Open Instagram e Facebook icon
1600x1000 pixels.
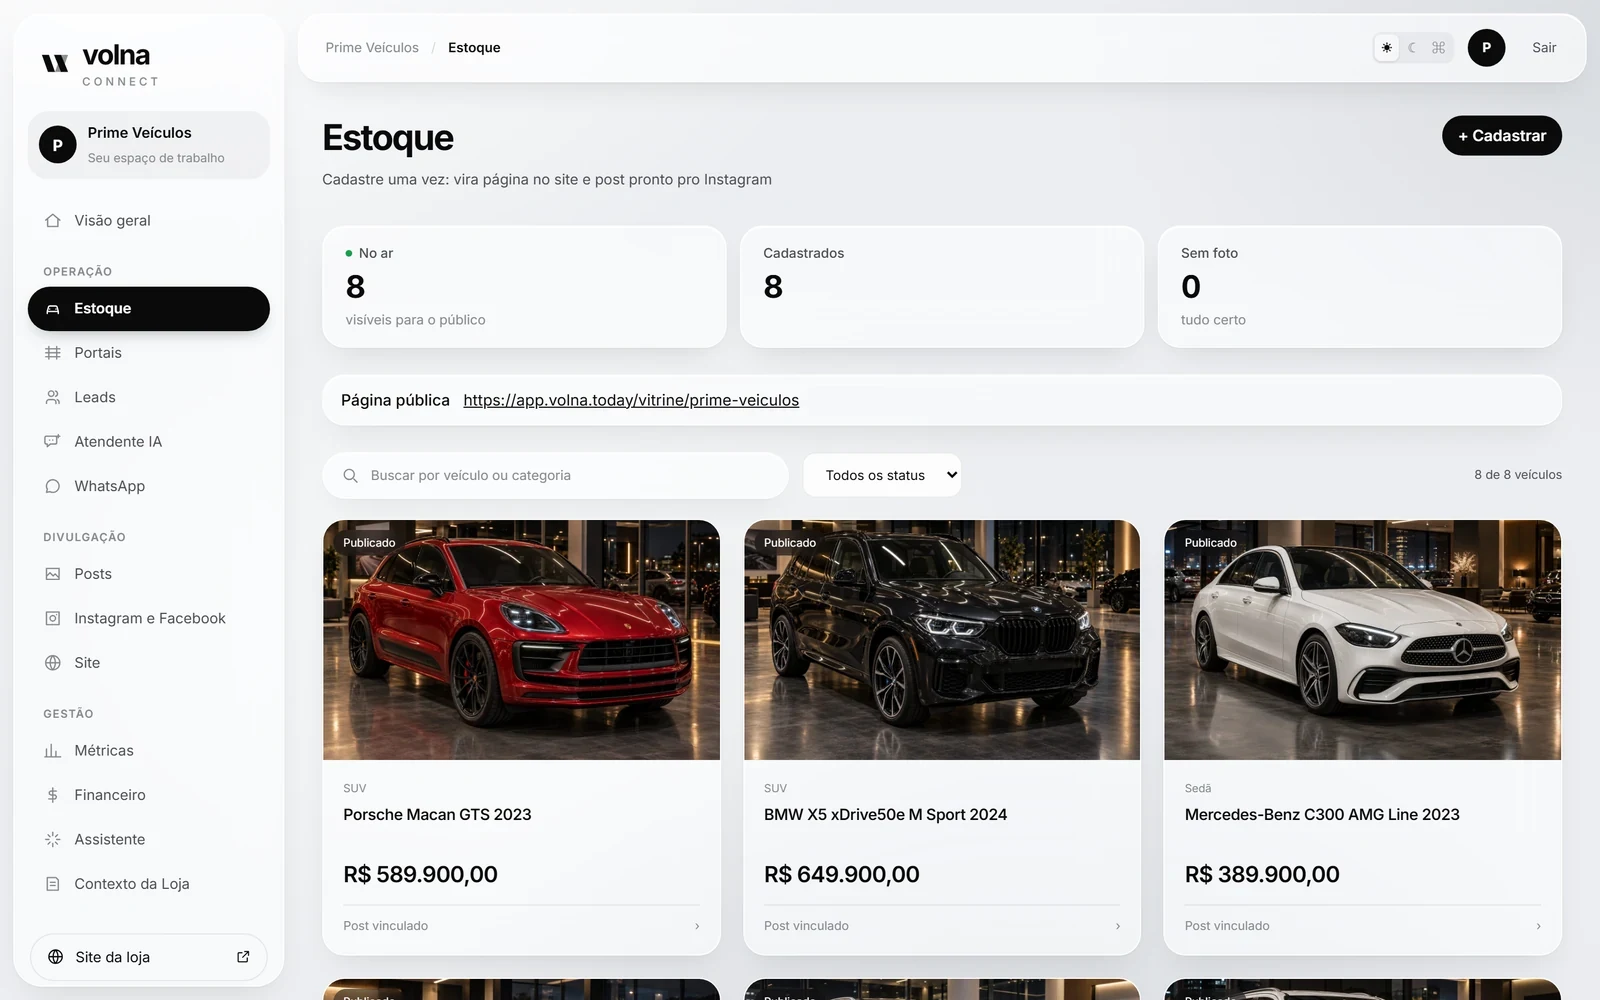tap(53, 618)
